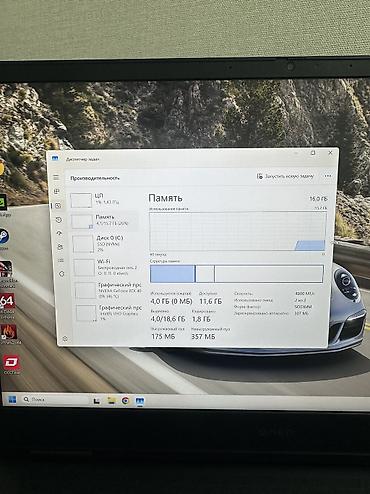Open File Explorer from the taskbar

[111, 400]
